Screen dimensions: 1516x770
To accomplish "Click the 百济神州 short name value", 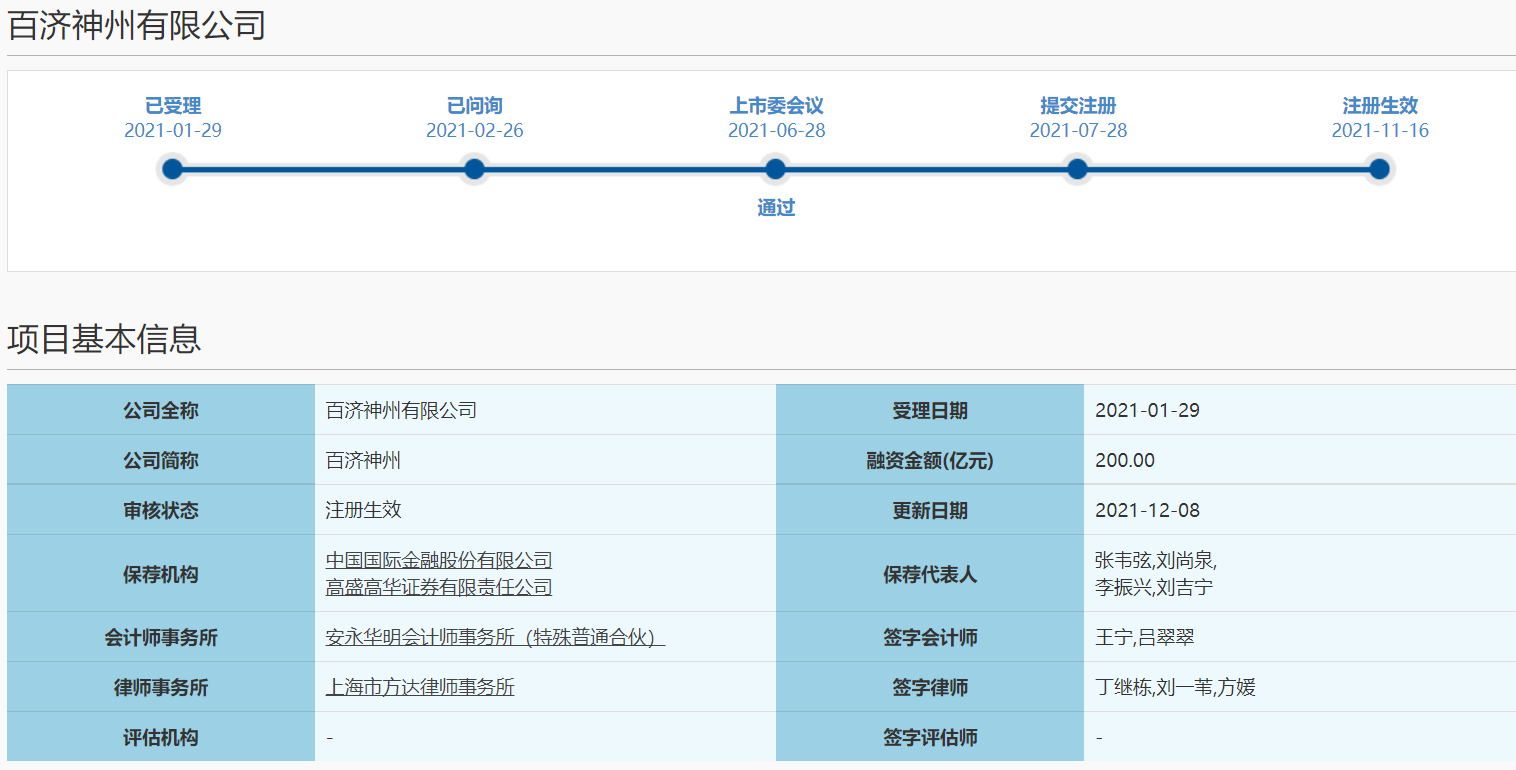I will click(364, 460).
